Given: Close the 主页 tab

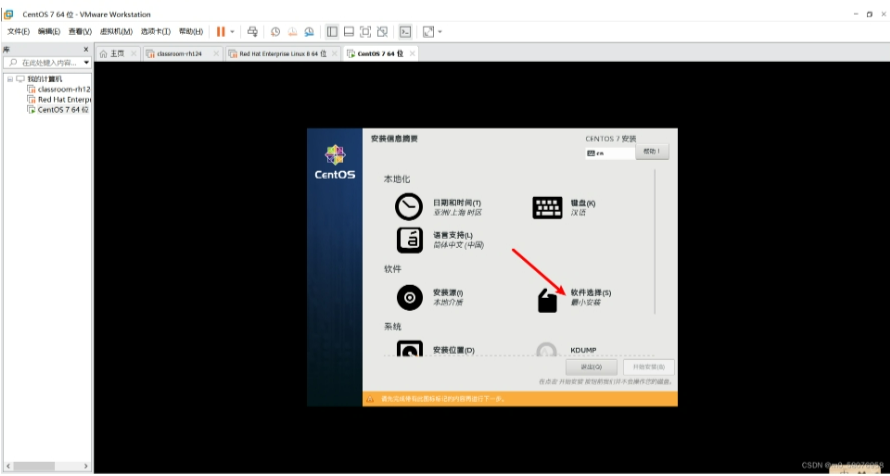Looking at the screenshot, I should [133, 54].
